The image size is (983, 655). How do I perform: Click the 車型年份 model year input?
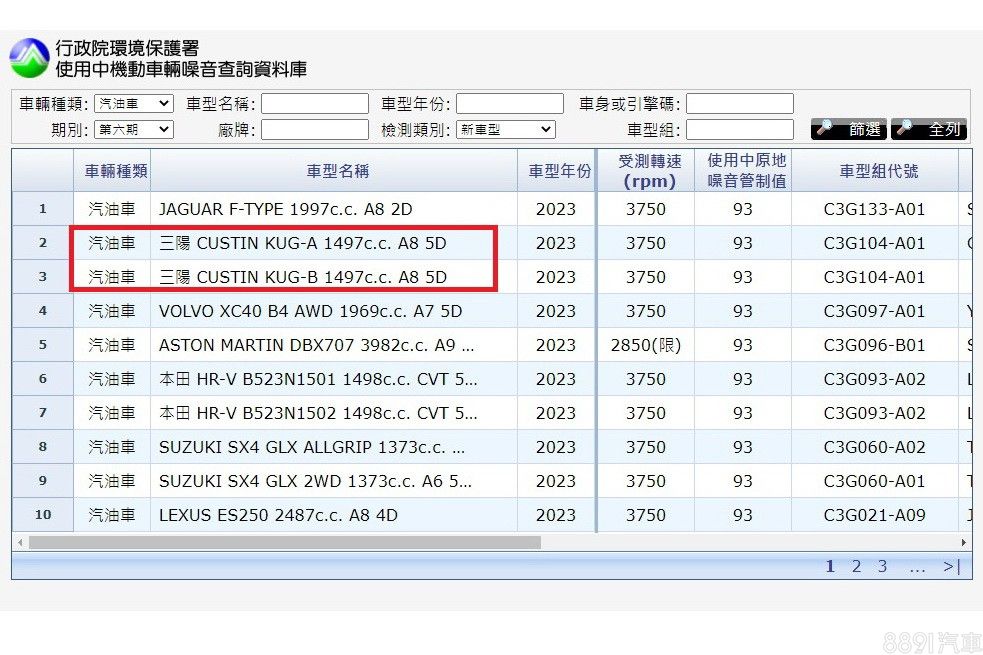(x=510, y=104)
